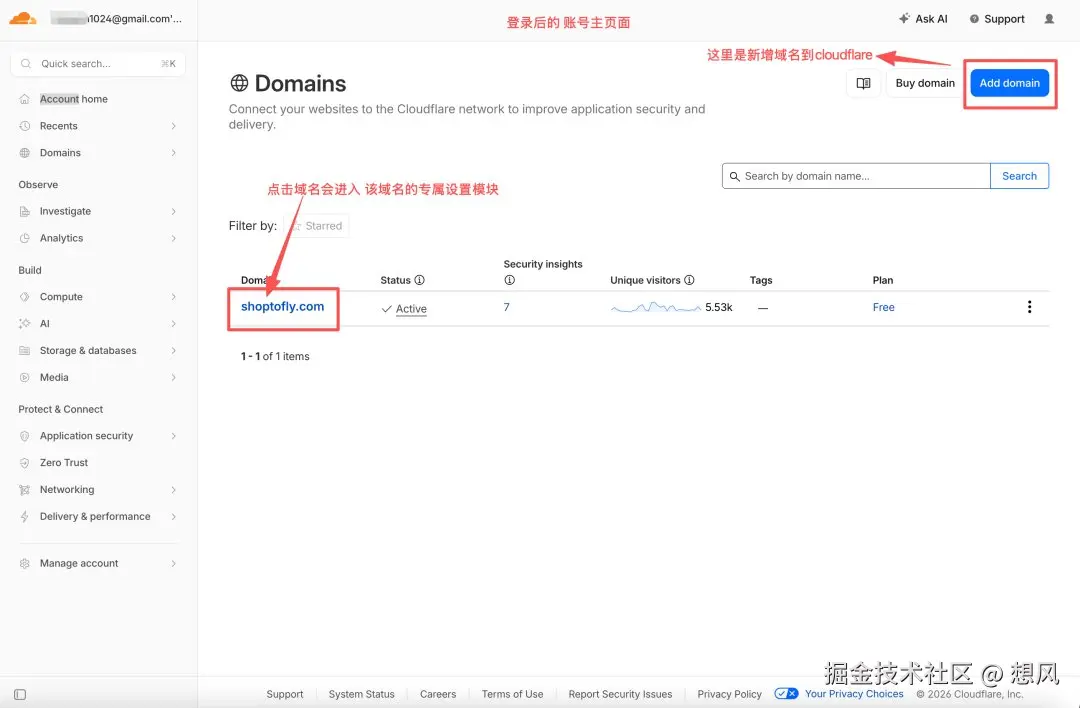Click the Account home sidebar icon
Image resolution: width=1080 pixels, height=708 pixels.
click(x=25, y=99)
